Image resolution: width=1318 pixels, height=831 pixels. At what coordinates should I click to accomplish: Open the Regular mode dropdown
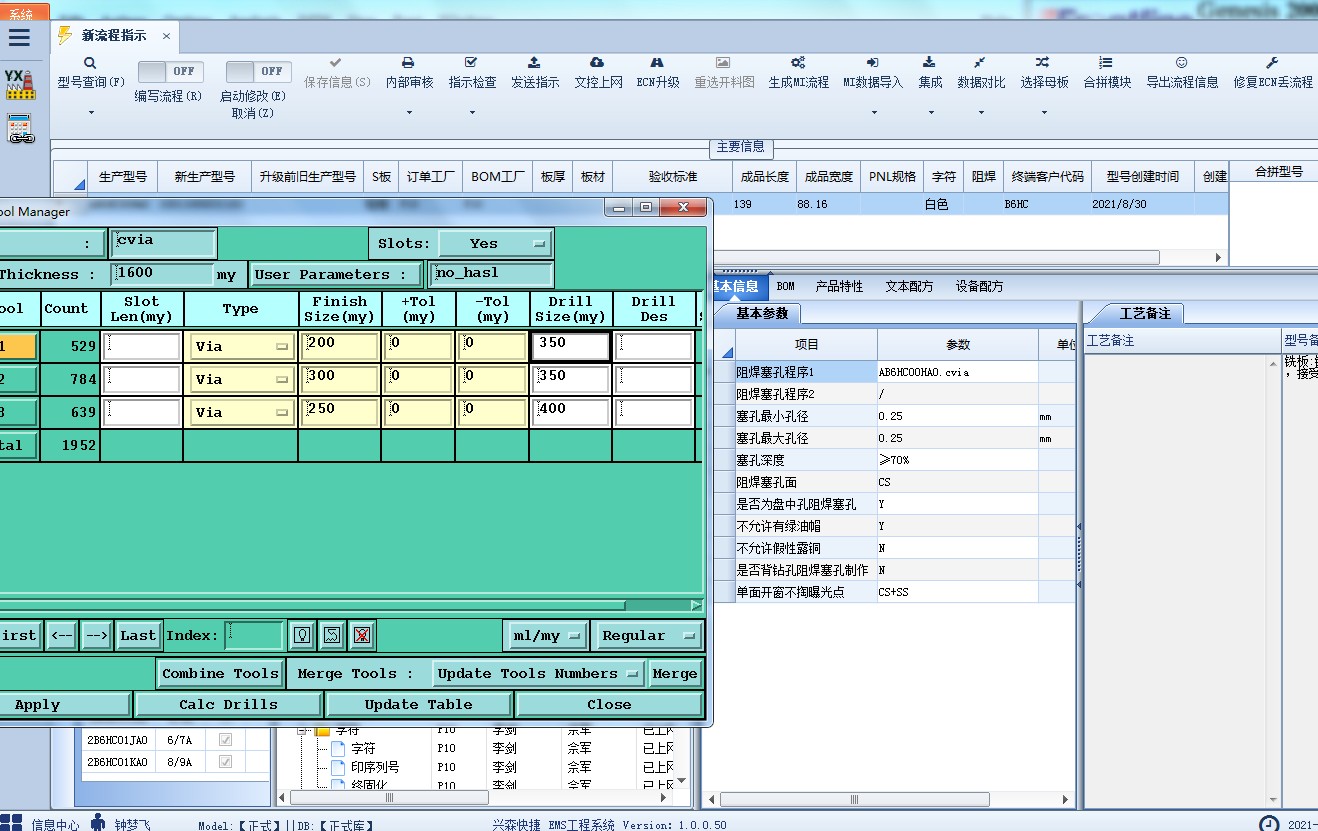click(x=648, y=635)
